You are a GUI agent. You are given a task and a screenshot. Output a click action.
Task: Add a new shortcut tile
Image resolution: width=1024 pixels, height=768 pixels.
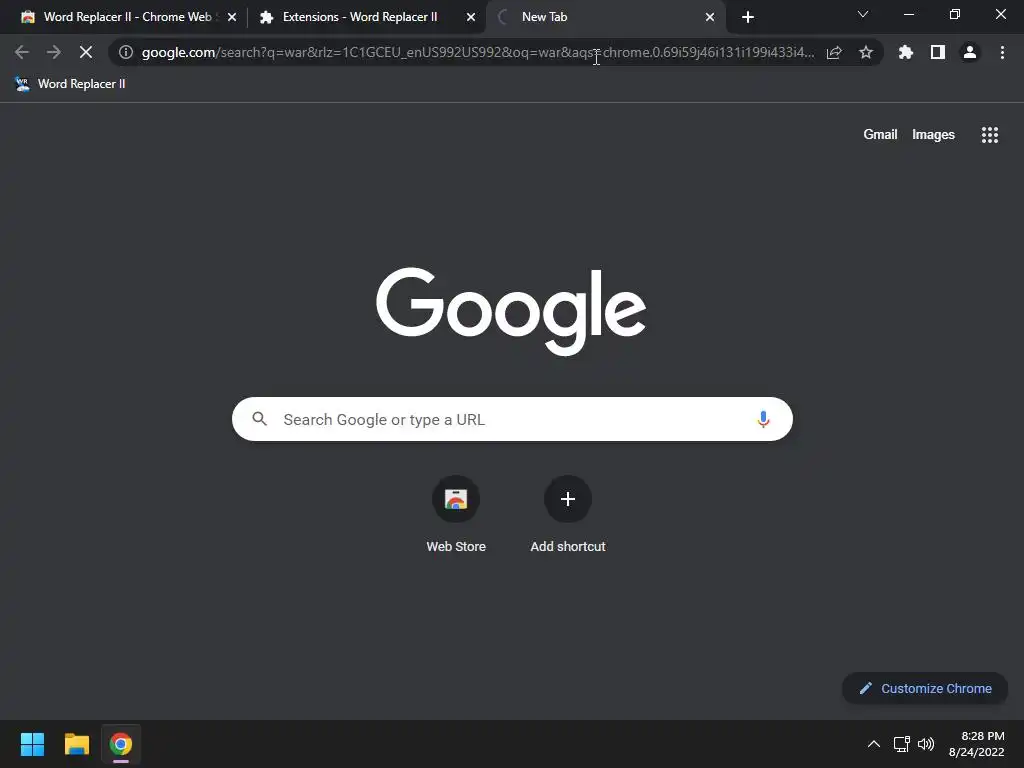pos(568,515)
